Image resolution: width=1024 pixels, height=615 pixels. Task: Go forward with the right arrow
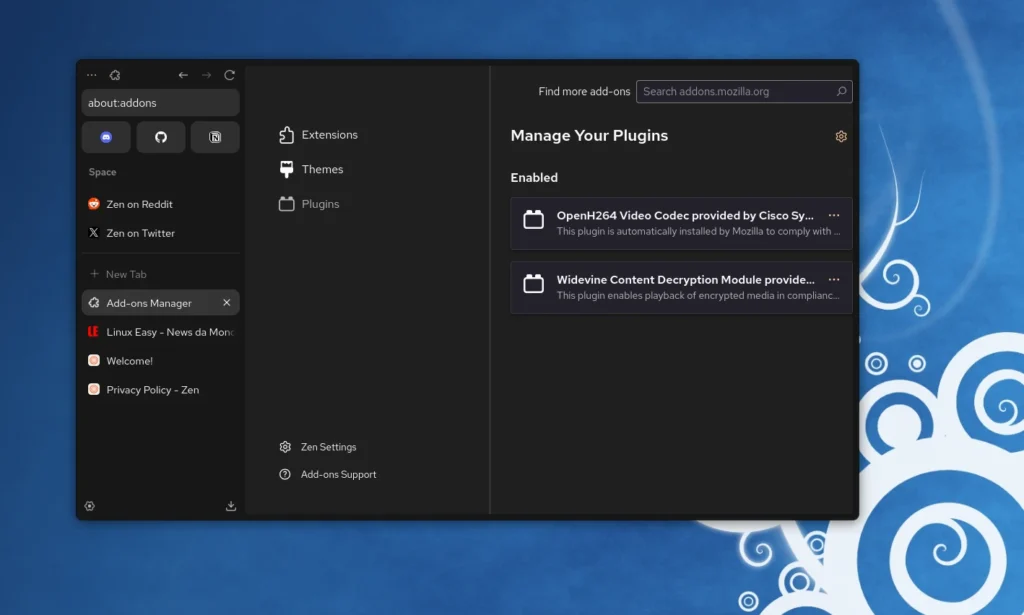click(x=206, y=75)
